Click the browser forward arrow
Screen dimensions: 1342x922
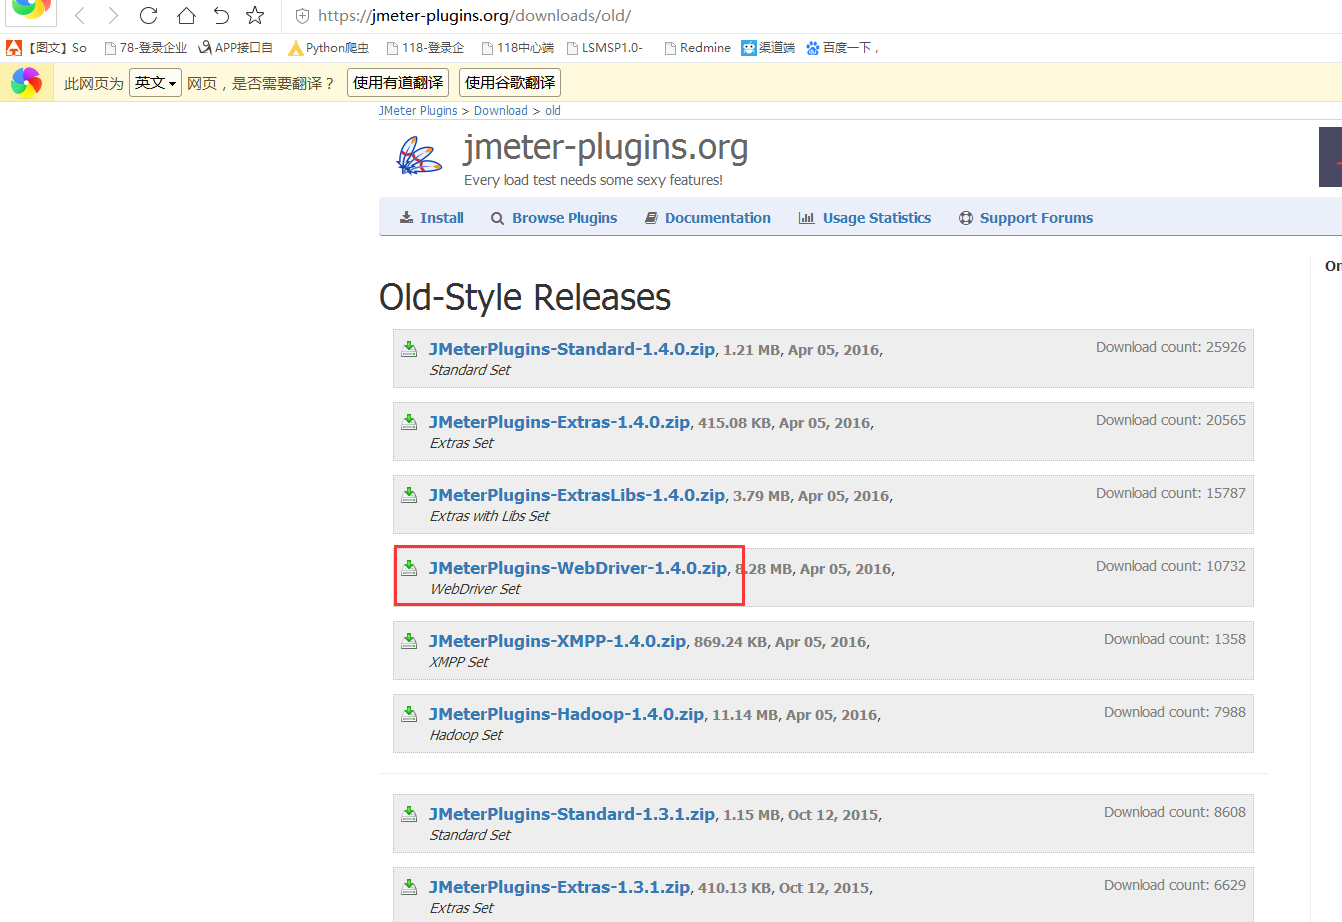tap(113, 15)
